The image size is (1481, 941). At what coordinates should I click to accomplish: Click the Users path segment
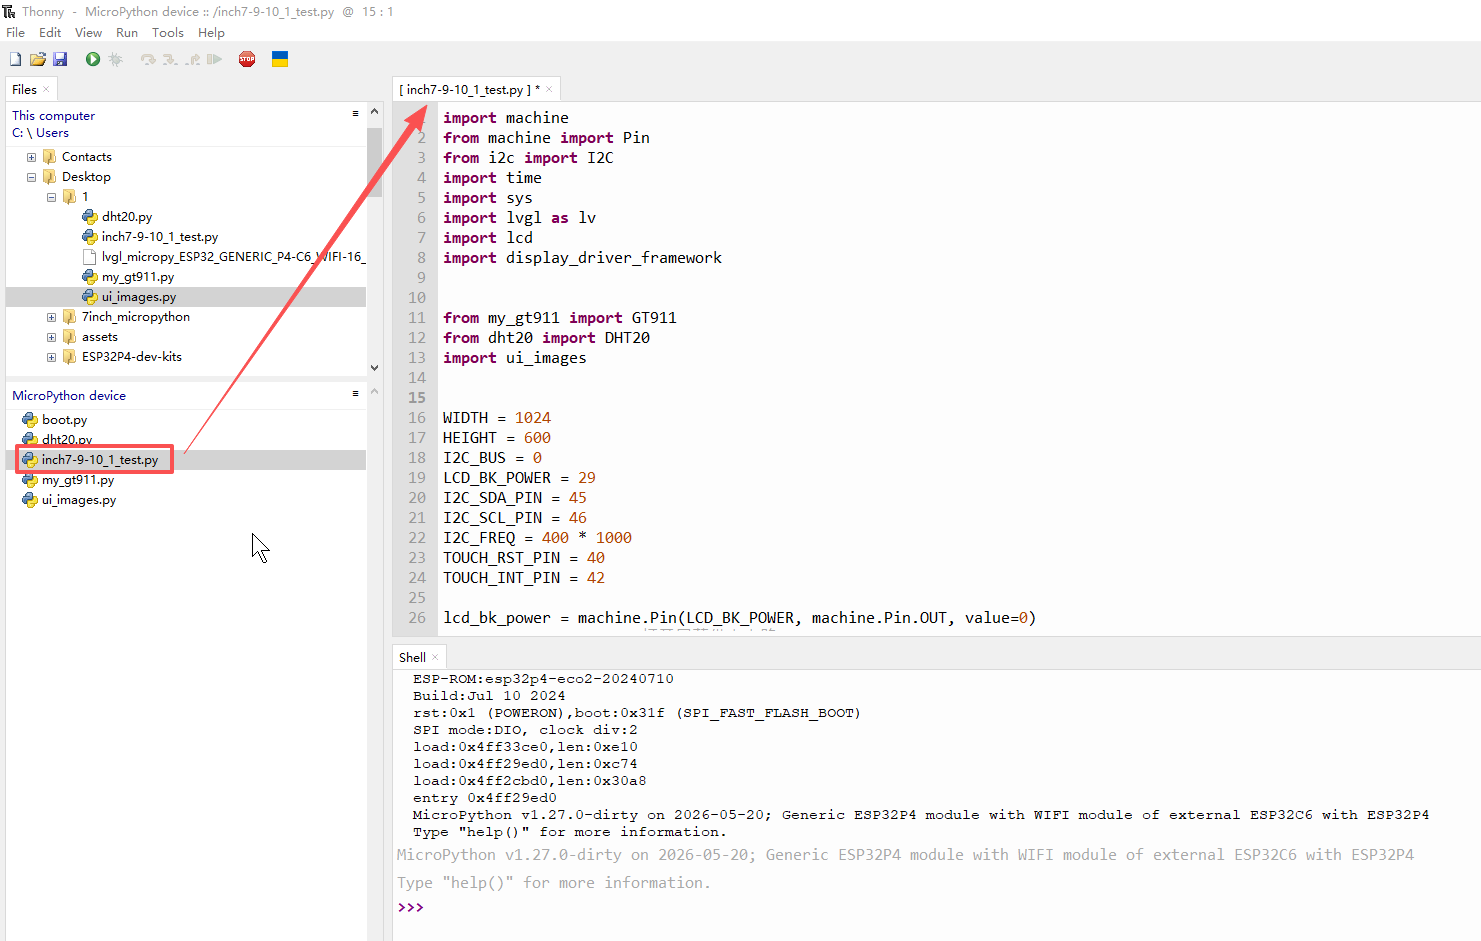(53, 133)
